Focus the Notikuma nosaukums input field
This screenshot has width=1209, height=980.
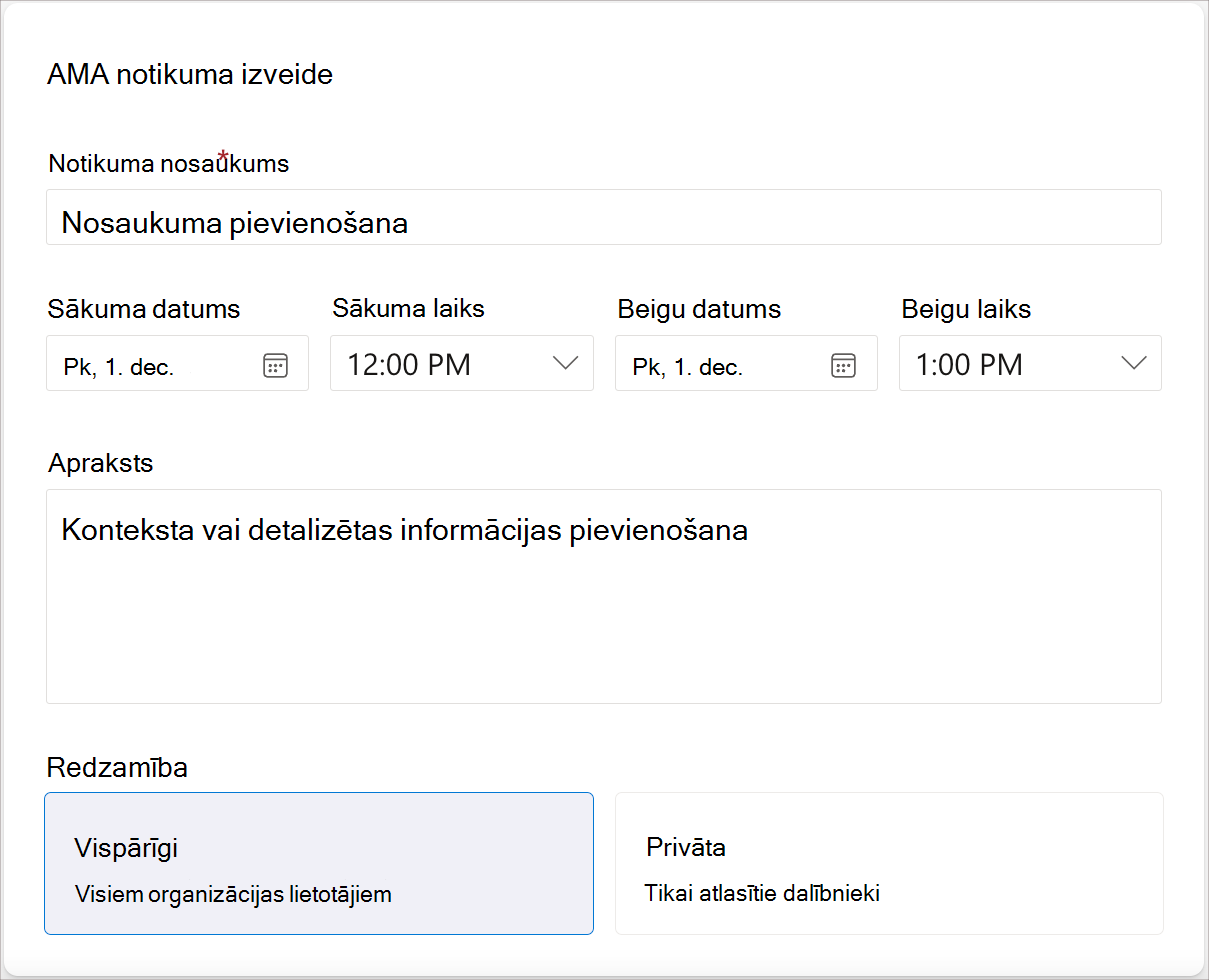click(604, 217)
